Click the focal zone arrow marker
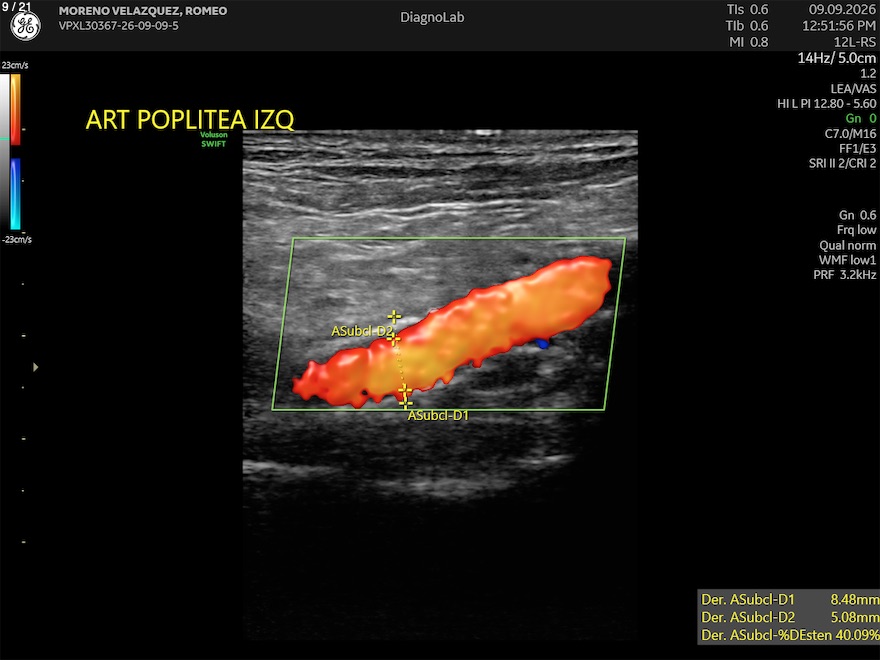880x660 pixels. pyautogui.click(x=35, y=367)
